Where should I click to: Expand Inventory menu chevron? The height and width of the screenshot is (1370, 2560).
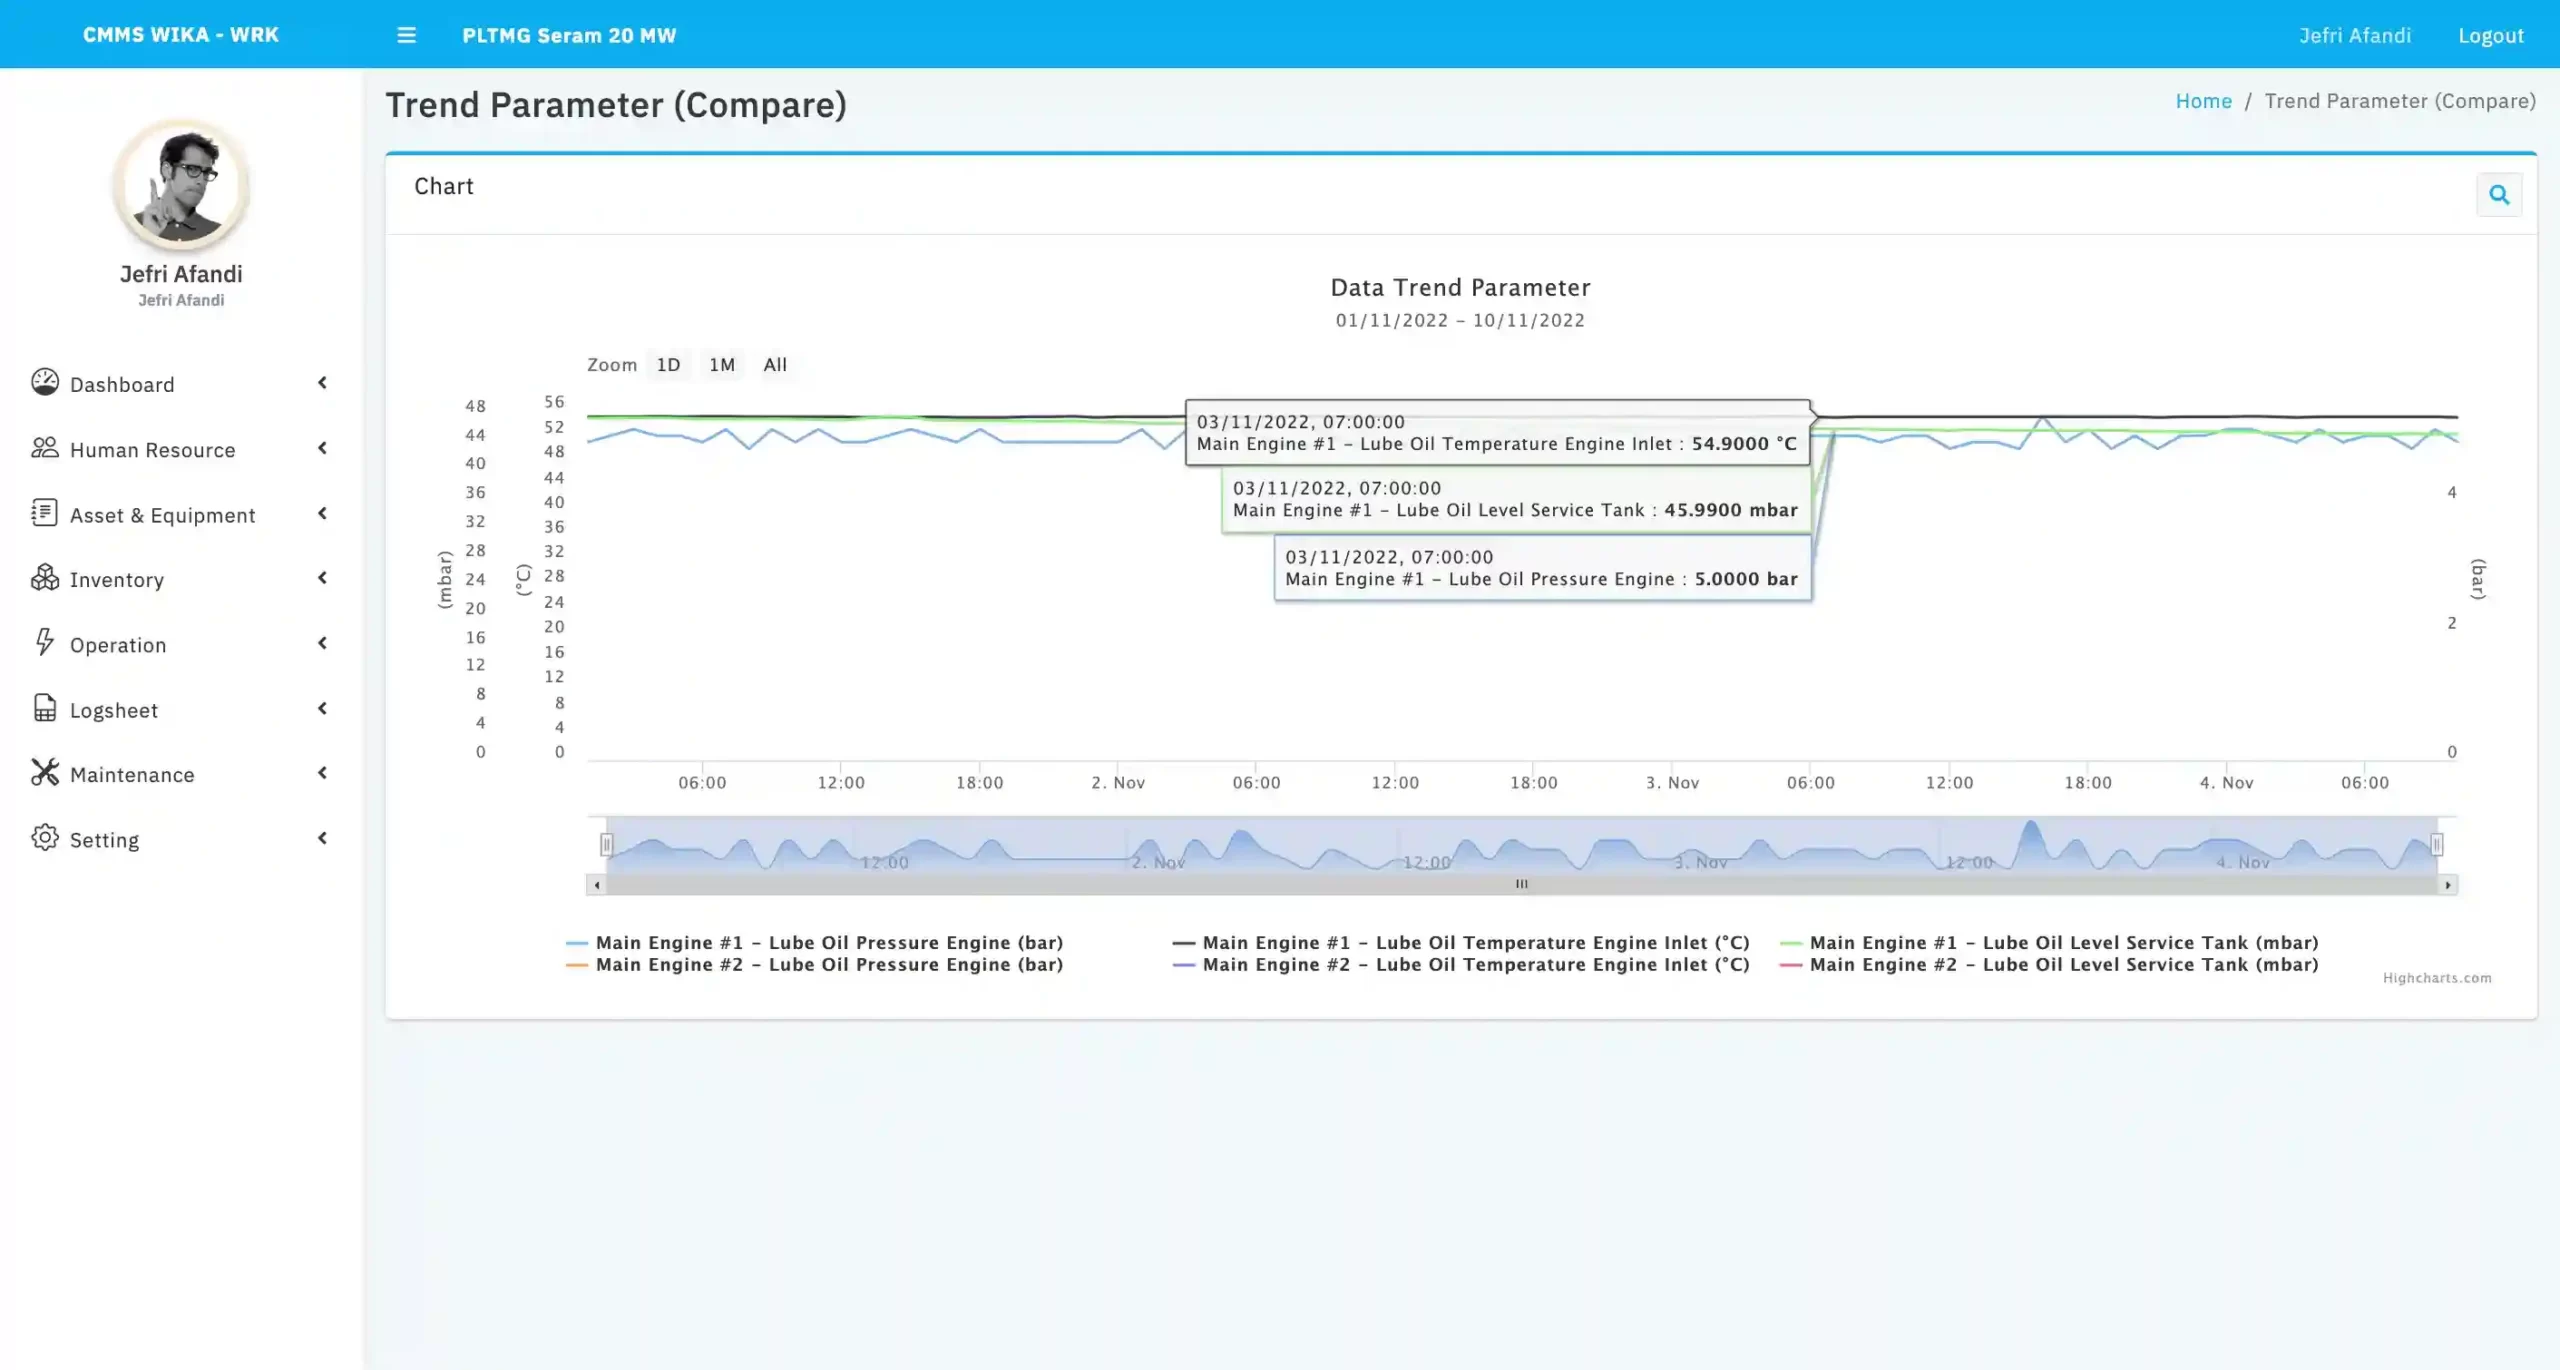tap(322, 578)
